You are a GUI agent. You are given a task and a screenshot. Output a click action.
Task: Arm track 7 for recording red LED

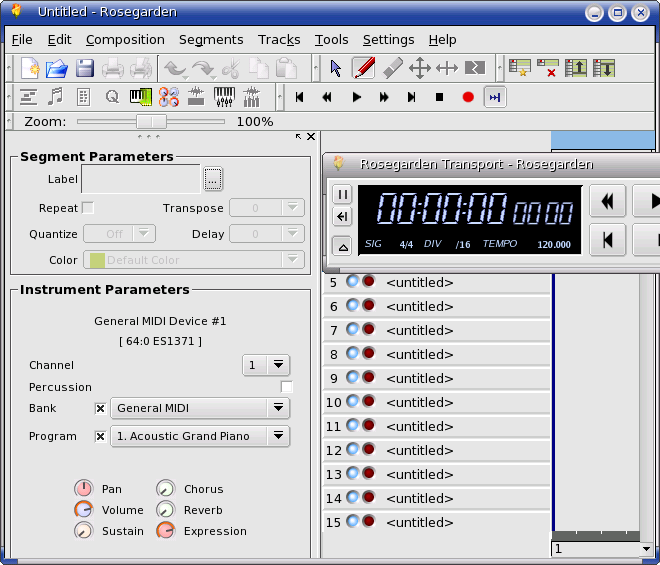pos(369,329)
